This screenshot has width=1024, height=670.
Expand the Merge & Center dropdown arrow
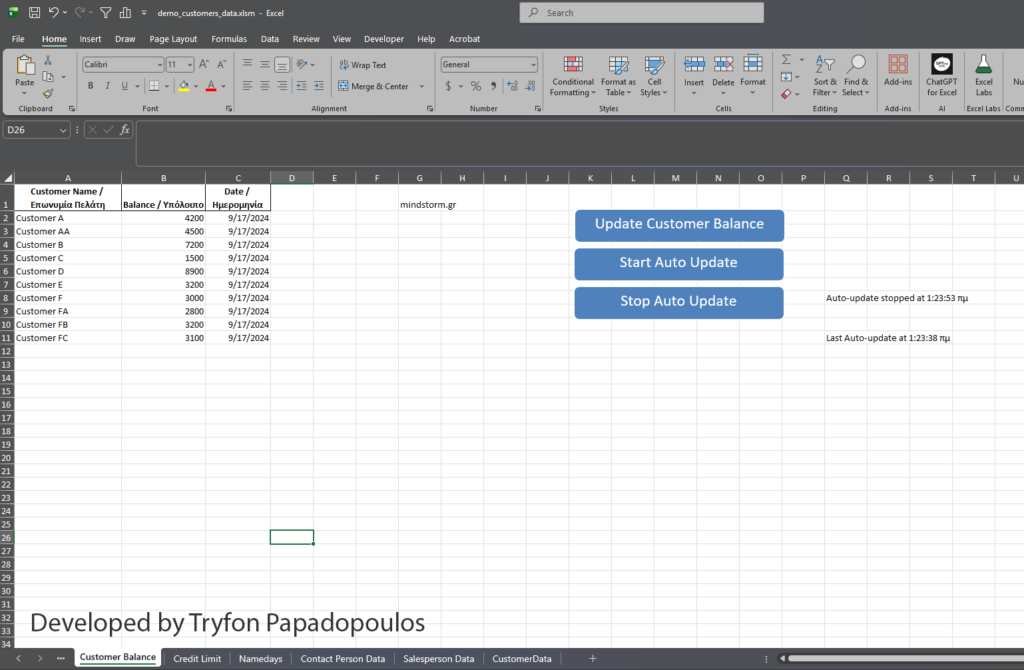click(421, 86)
